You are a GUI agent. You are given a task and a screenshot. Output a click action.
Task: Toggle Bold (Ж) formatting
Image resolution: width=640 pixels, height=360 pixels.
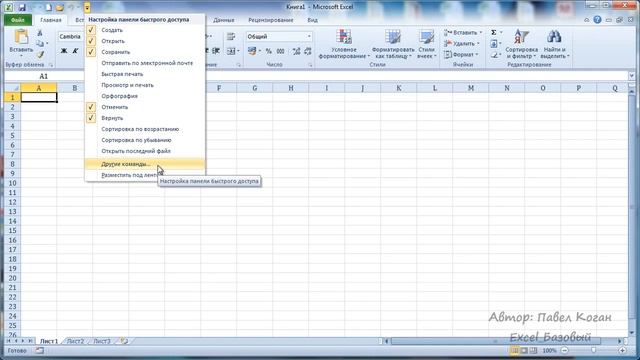click(x=64, y=51)
